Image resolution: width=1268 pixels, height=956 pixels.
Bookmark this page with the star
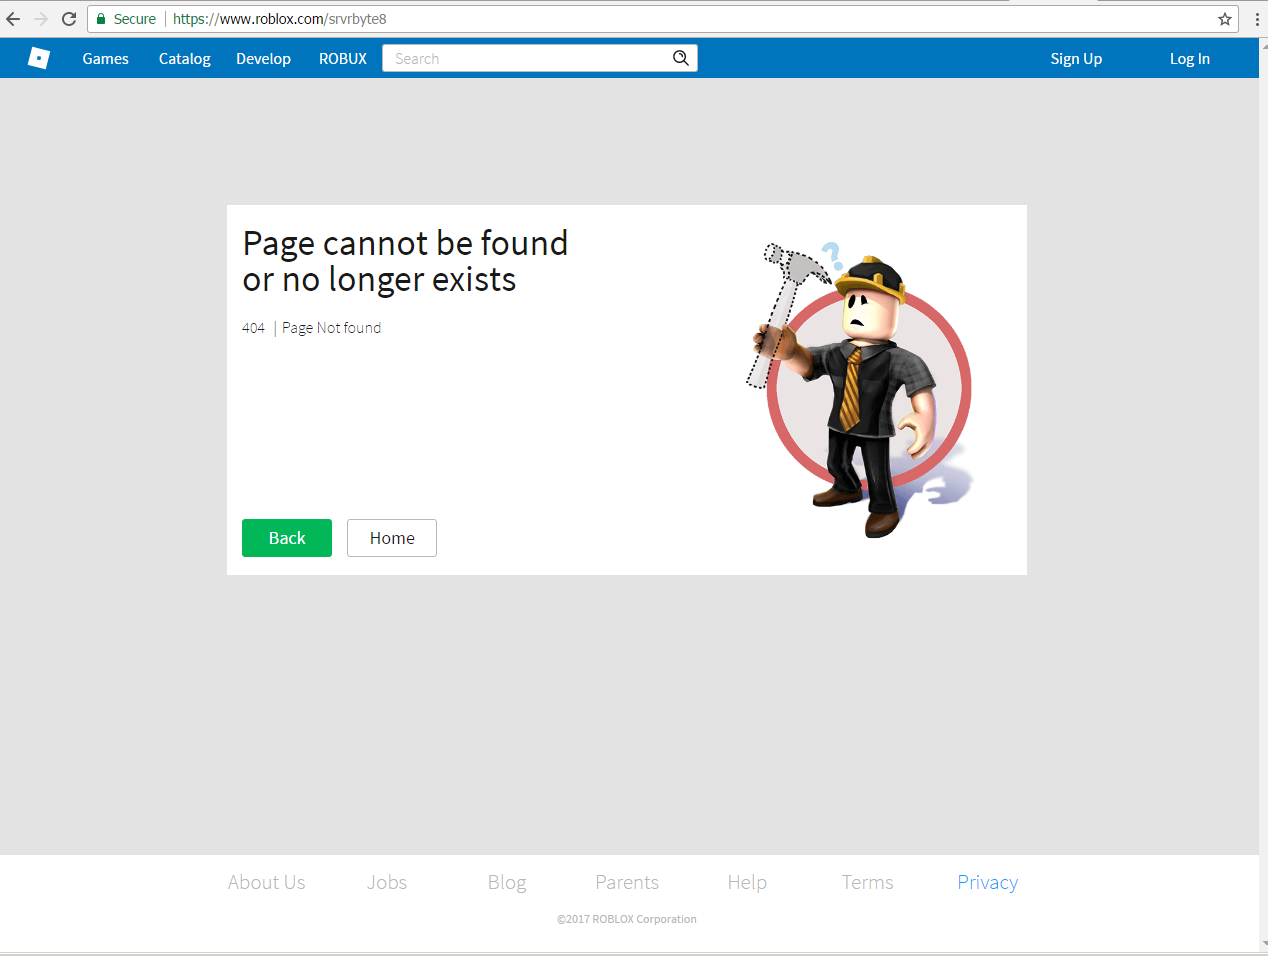point(1225,18)
